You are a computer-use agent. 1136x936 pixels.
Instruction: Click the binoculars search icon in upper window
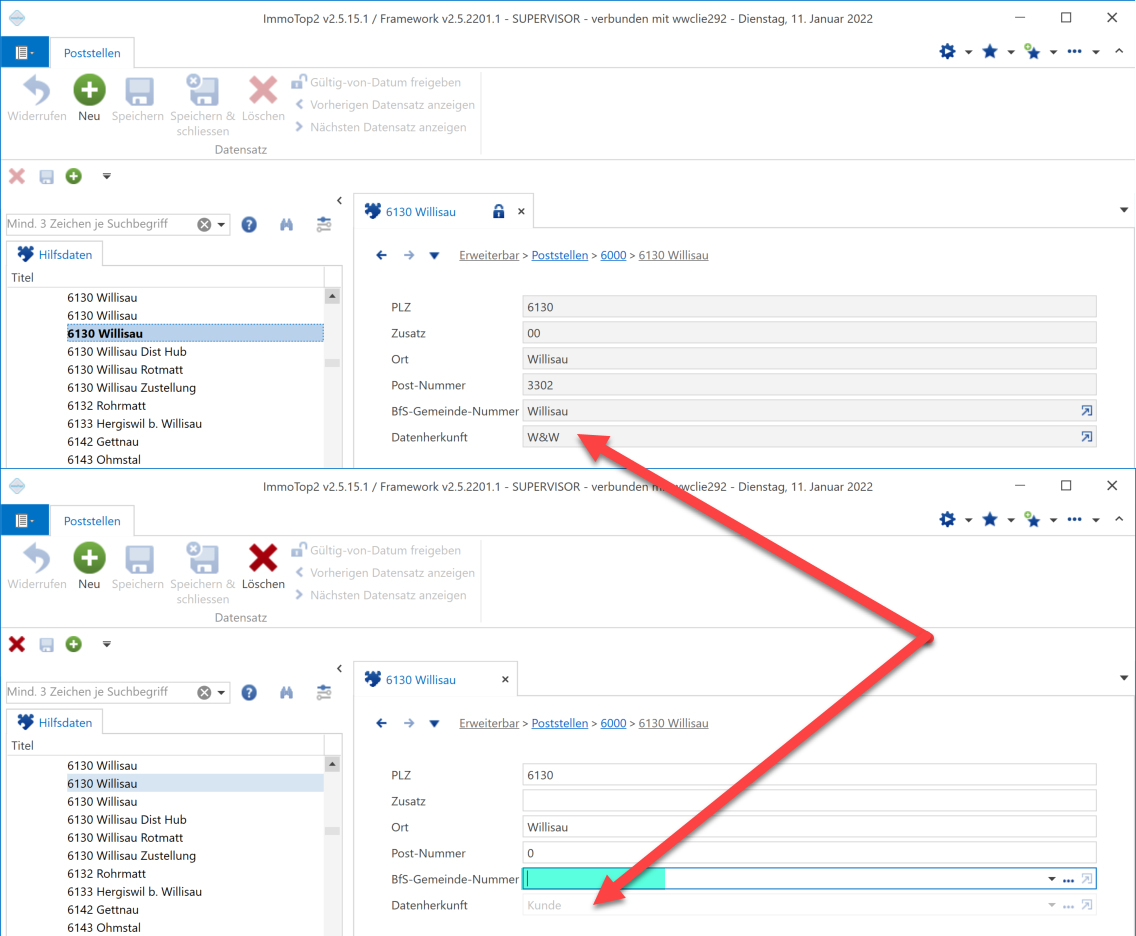[287, 225]
